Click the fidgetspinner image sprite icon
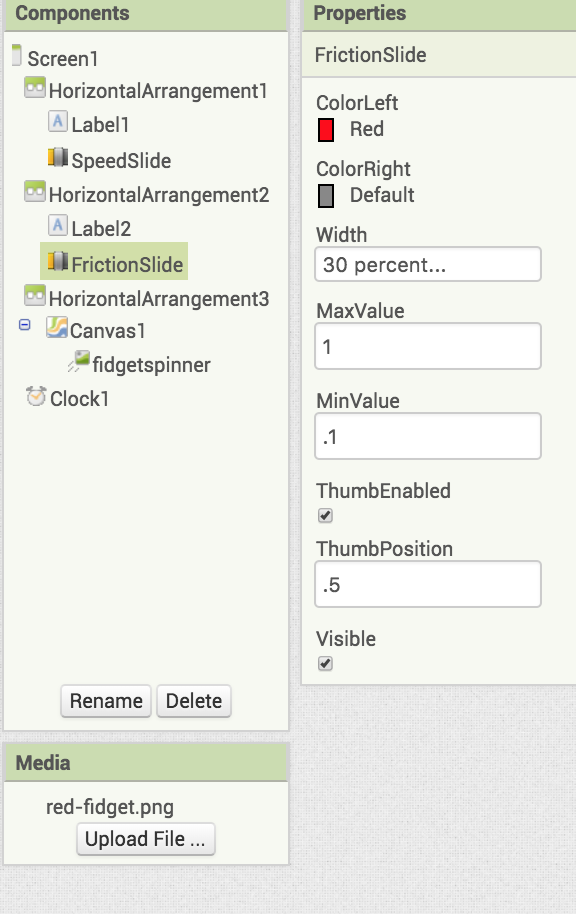 tap(79, 361)
